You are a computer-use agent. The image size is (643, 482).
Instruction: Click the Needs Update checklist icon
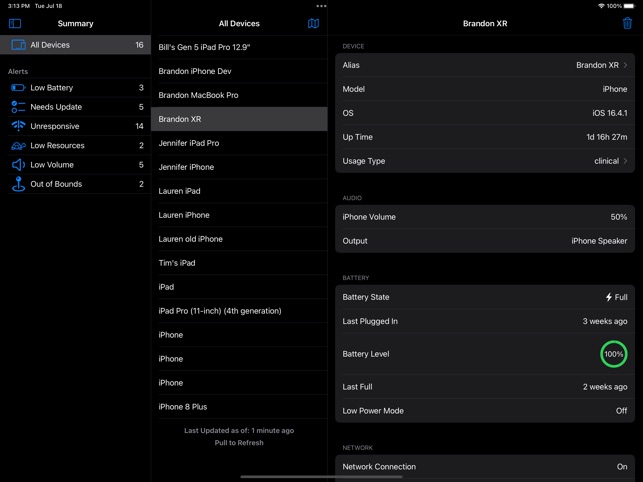tap(18, 107)
